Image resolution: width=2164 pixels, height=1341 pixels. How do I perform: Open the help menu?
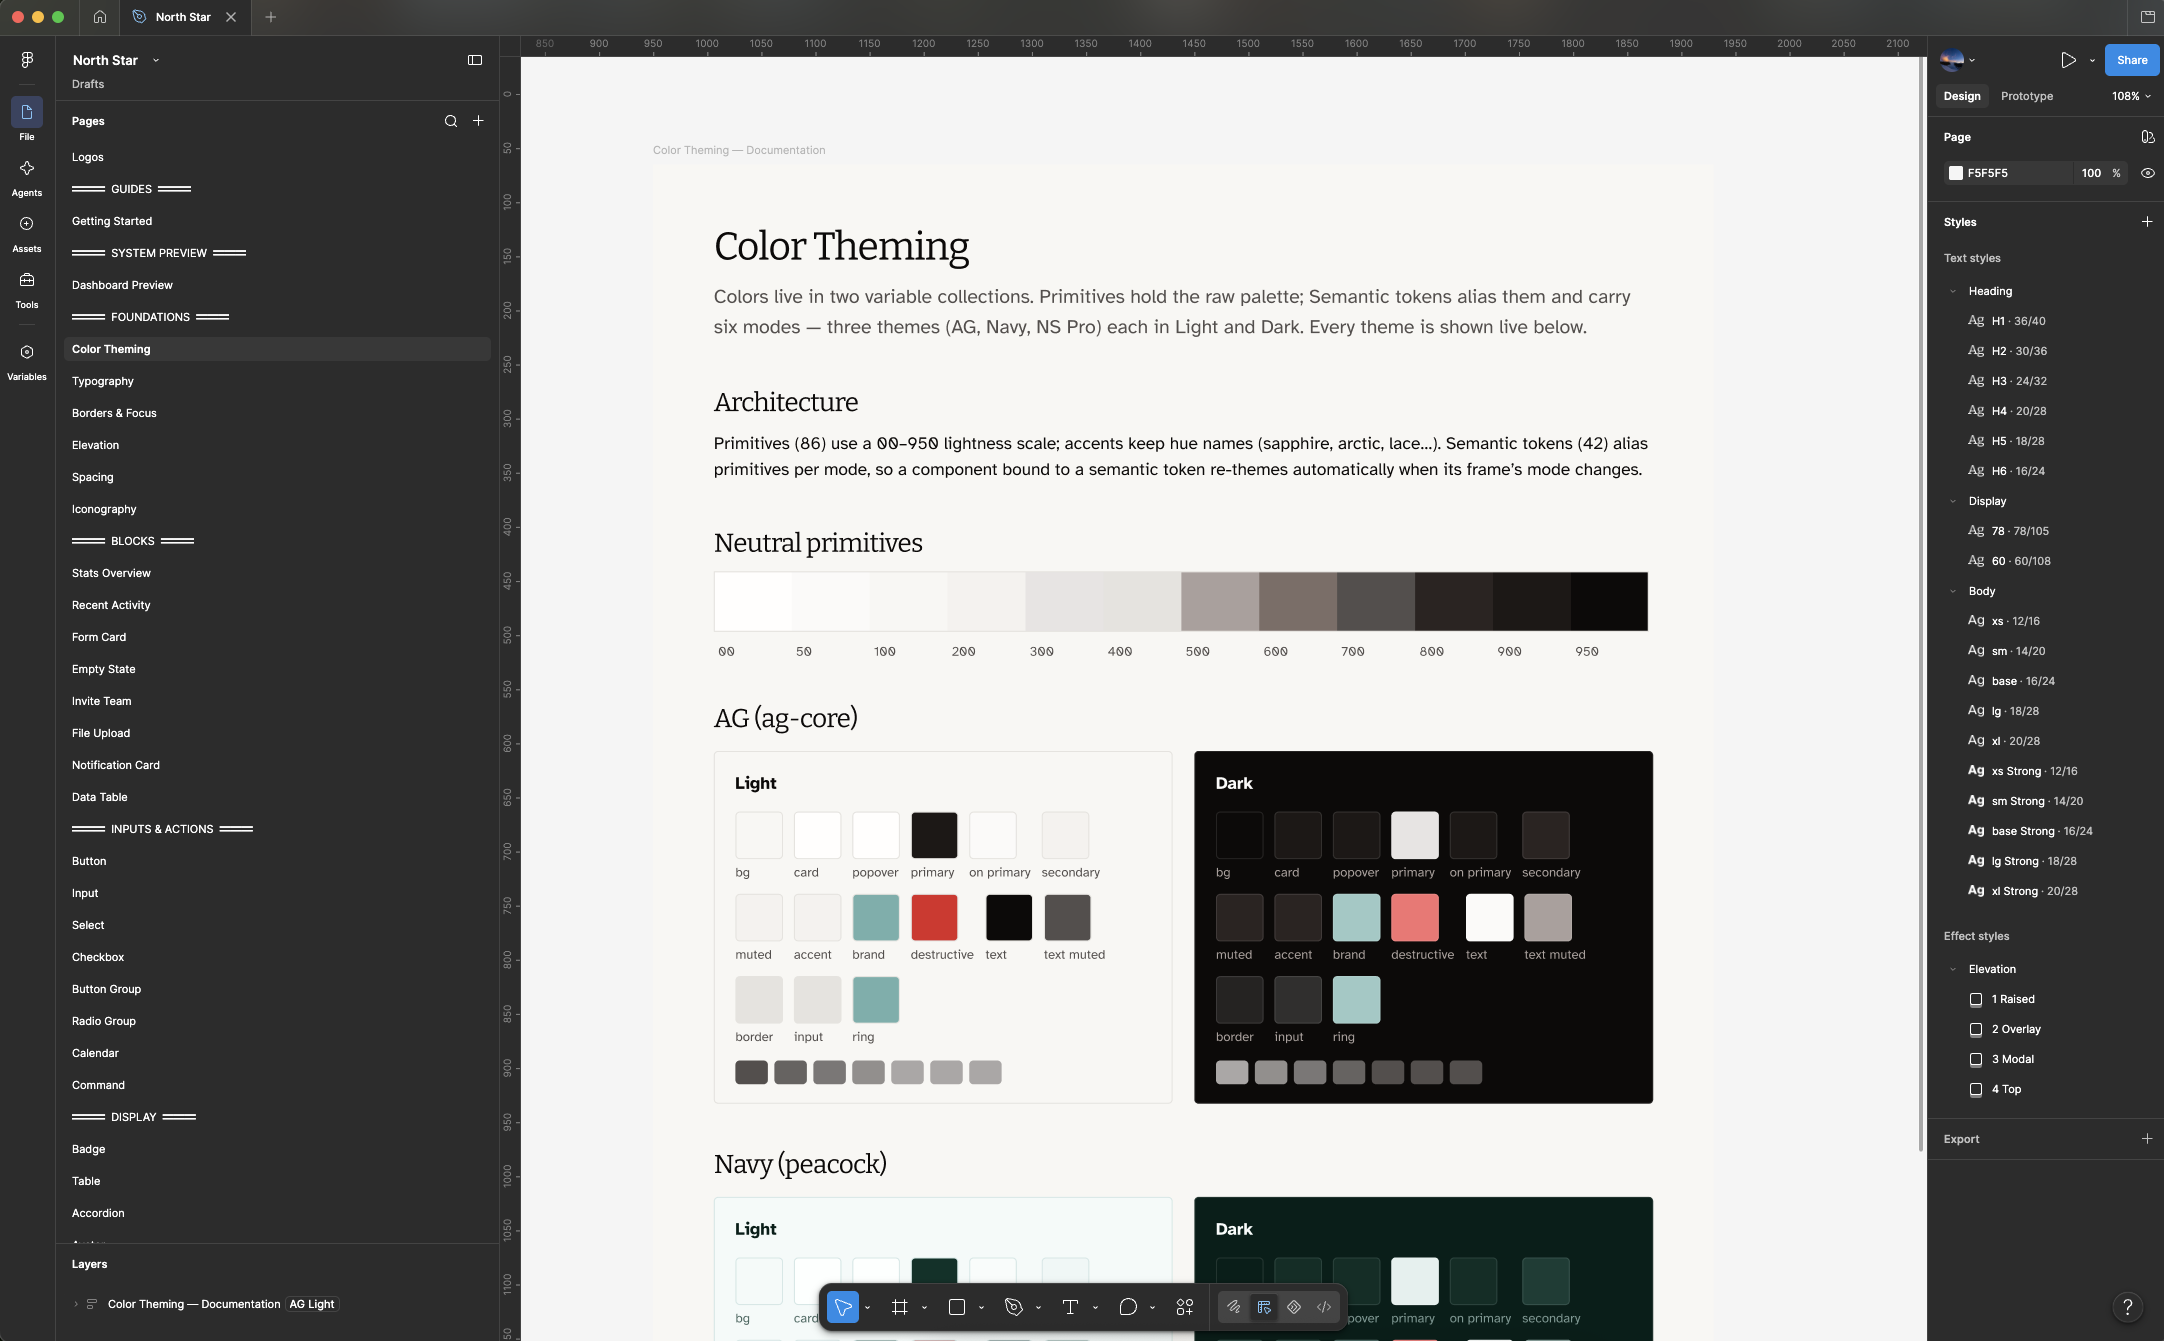(2128, 1307)
